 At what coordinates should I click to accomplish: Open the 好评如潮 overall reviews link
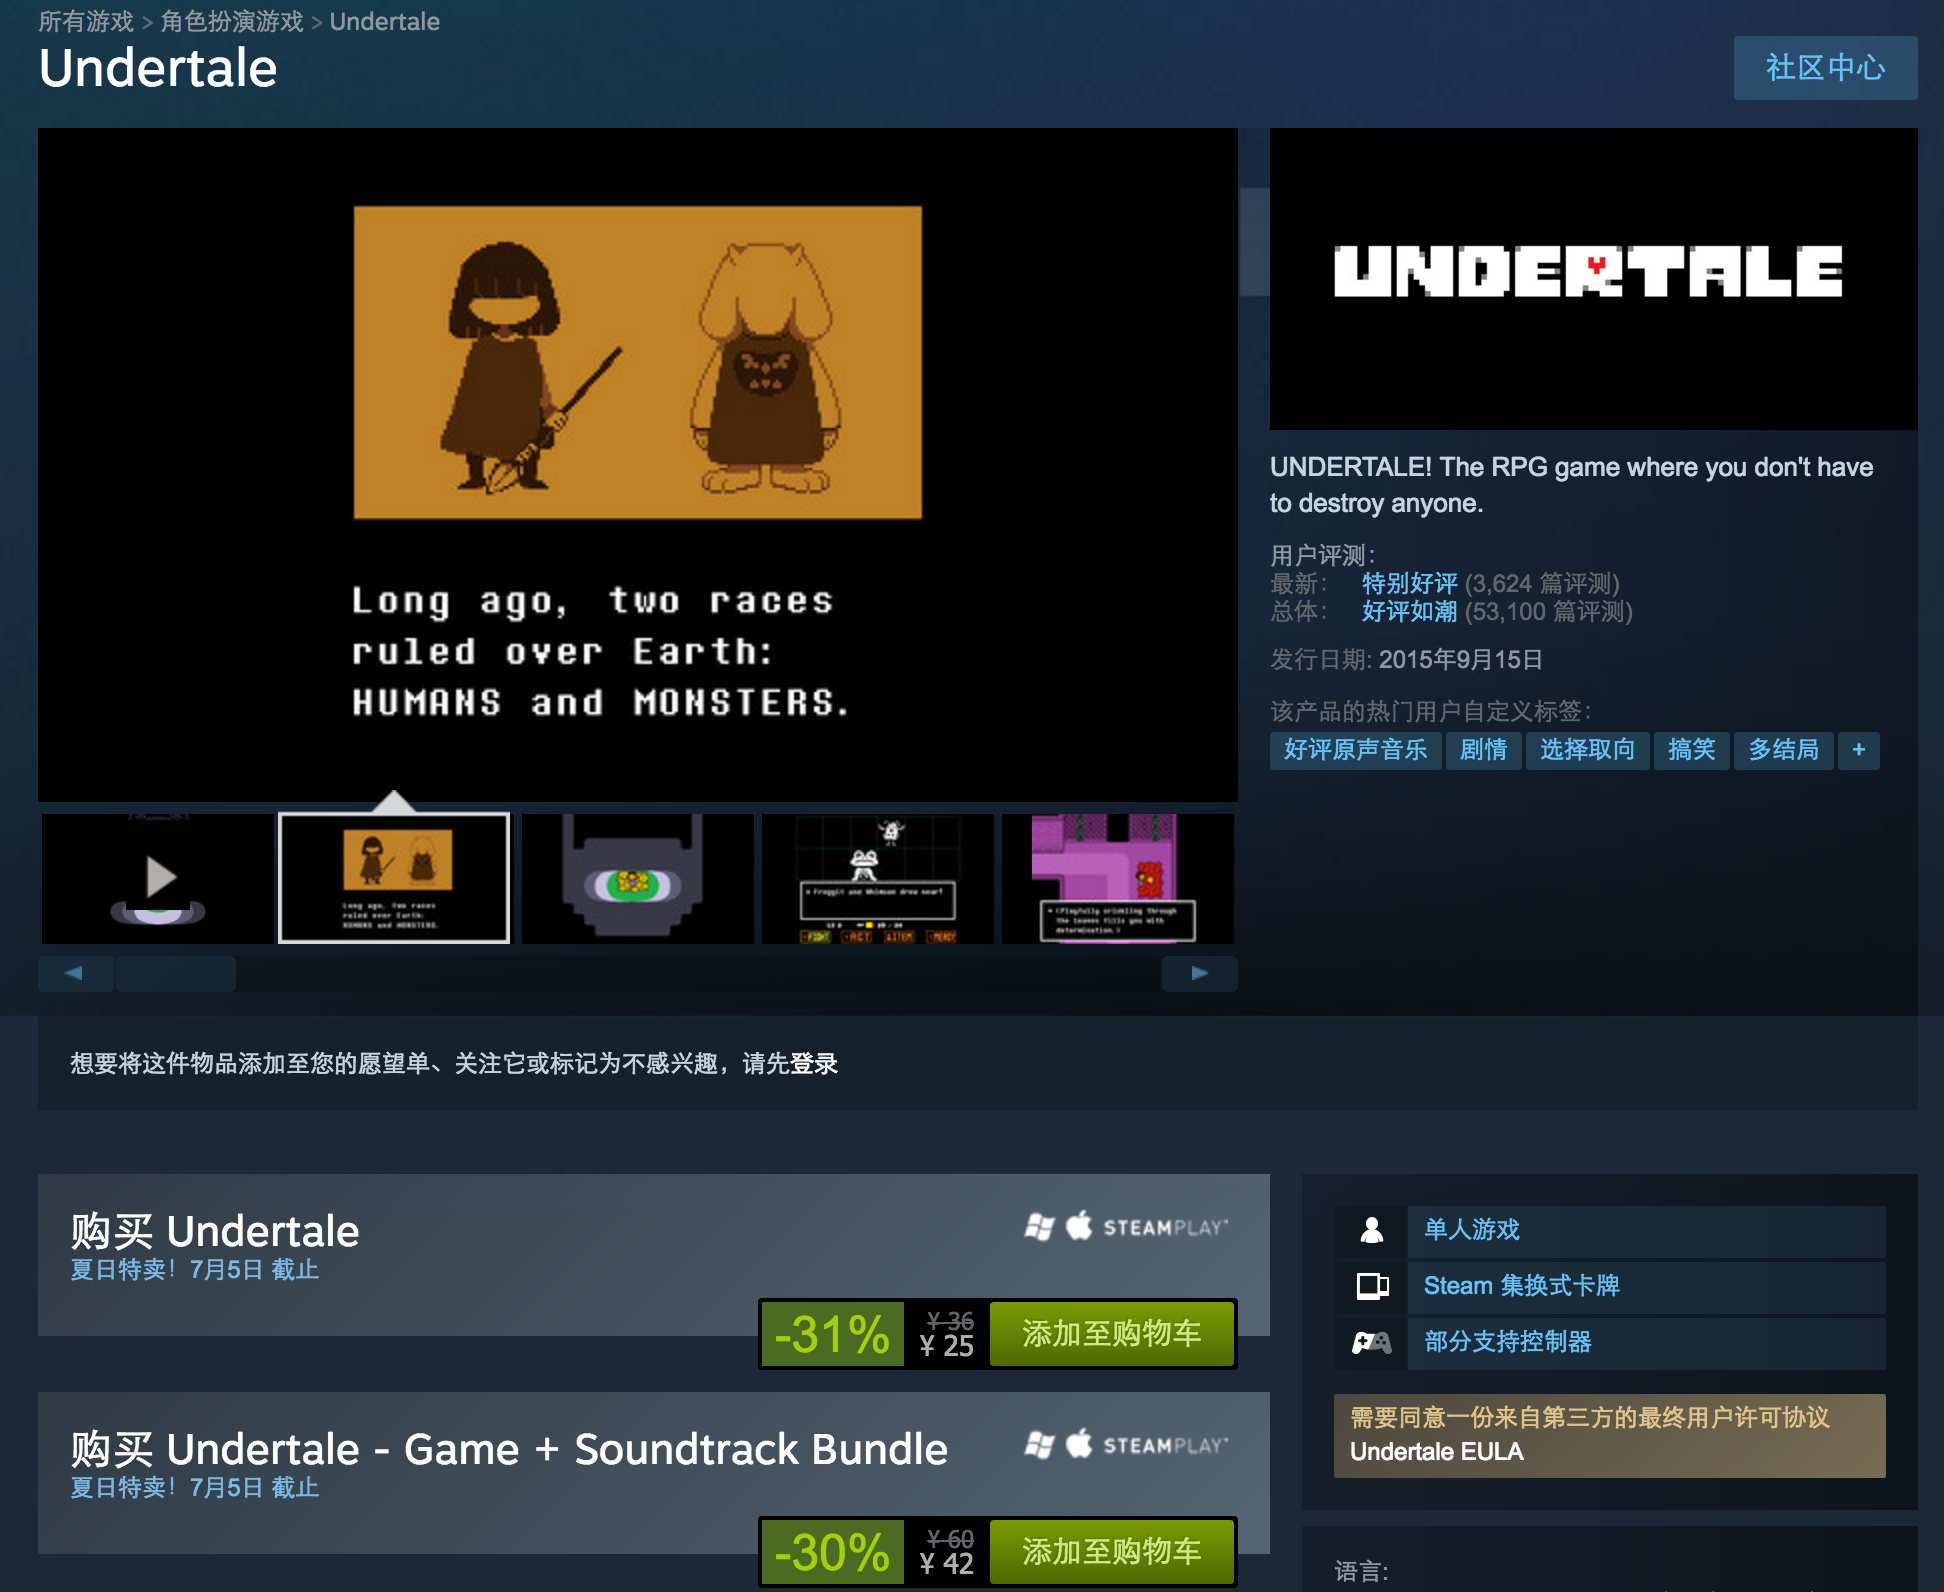1409,612
